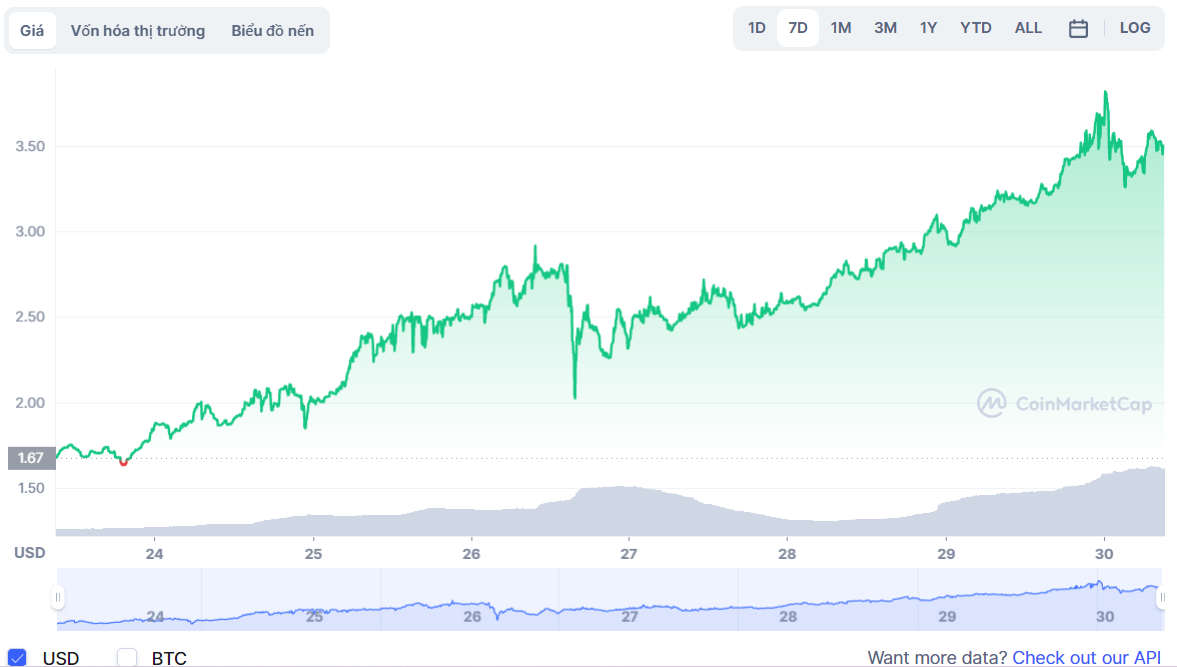Switch chart to 1M range
The width and height of the screenshot is (1177, 667).
[x=841, y=29]
